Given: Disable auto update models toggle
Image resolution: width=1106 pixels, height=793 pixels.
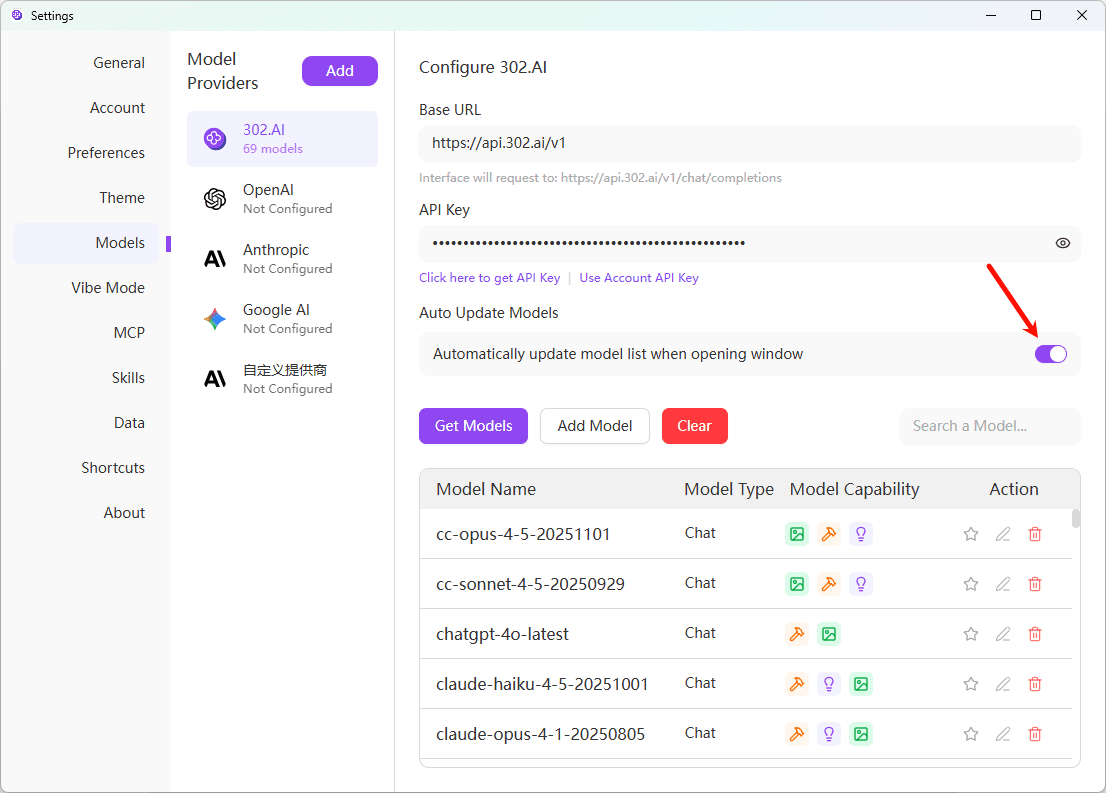Looking at the screenshot, I should (1050, 354).
